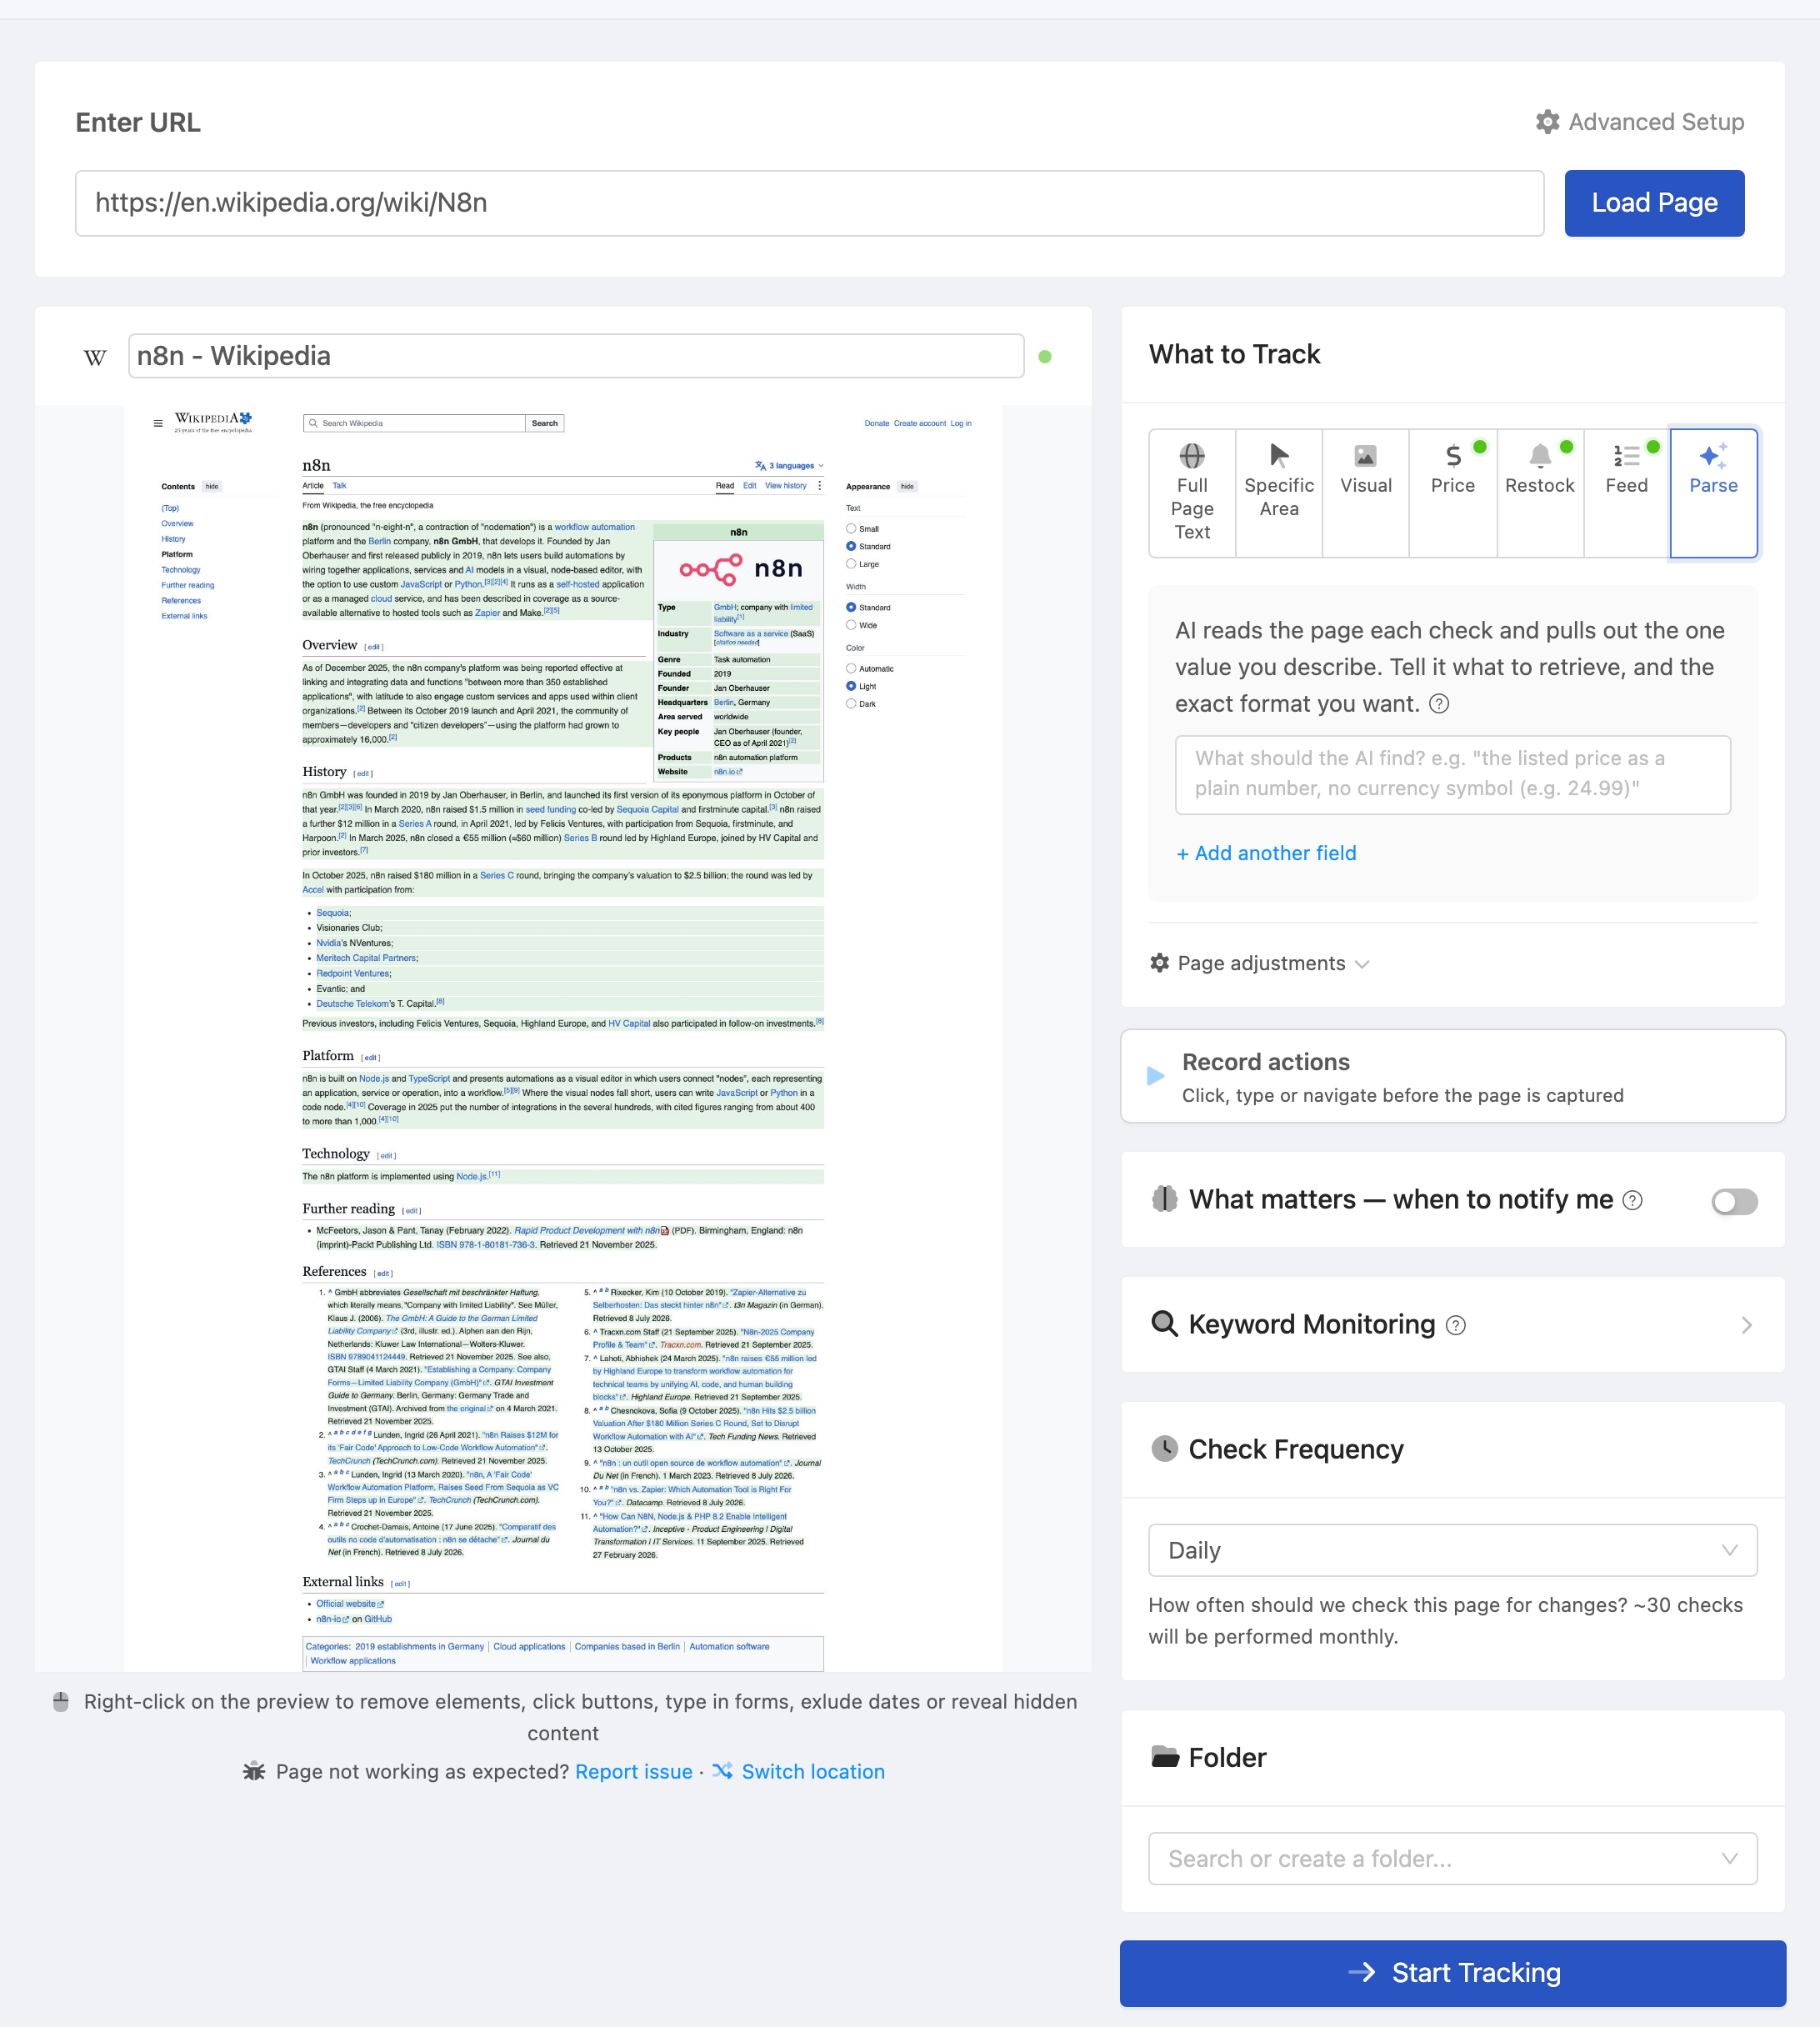Screen dimensions: 1820x2027
Task: Select the Restock bell icon
Action: [x=1540, y=456]
